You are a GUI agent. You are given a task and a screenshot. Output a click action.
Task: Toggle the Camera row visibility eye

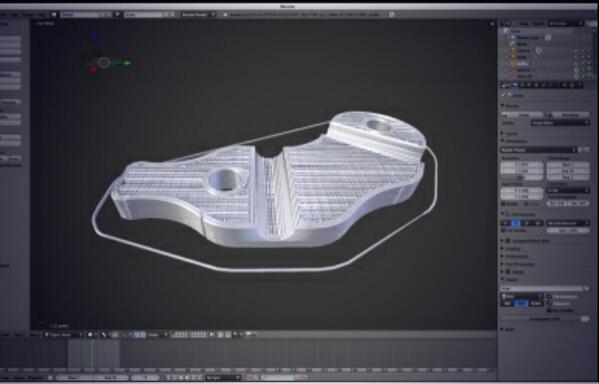(x=576, y=50)
